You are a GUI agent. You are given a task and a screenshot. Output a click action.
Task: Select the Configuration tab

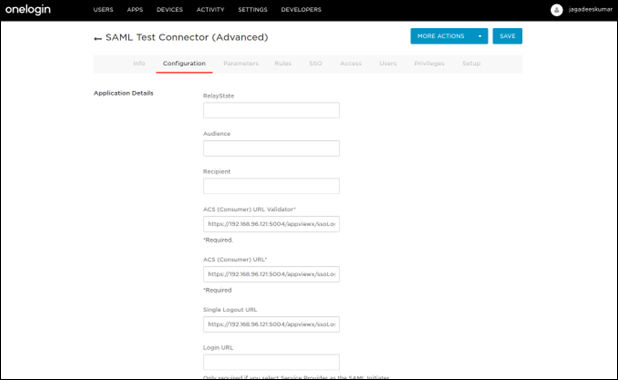pos(184,63)
